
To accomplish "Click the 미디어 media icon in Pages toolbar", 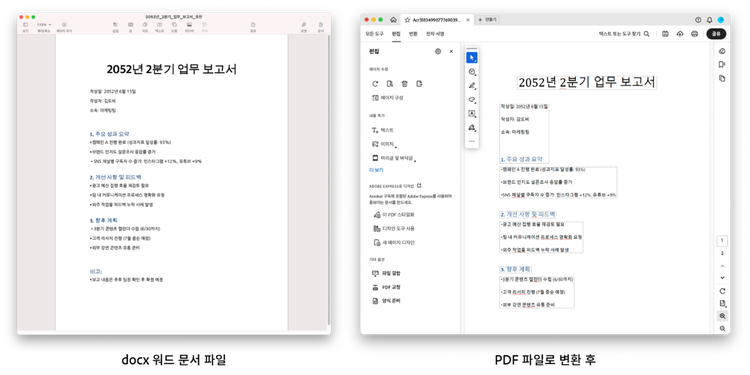I will [189, 24].
